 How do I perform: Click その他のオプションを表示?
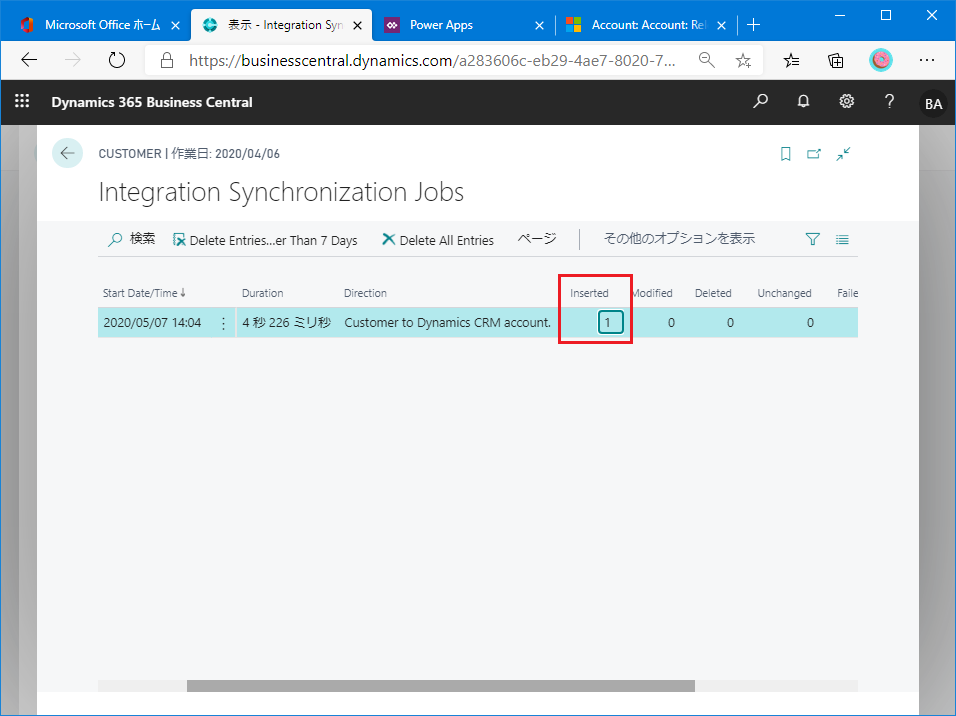click(x=679, y=238)
